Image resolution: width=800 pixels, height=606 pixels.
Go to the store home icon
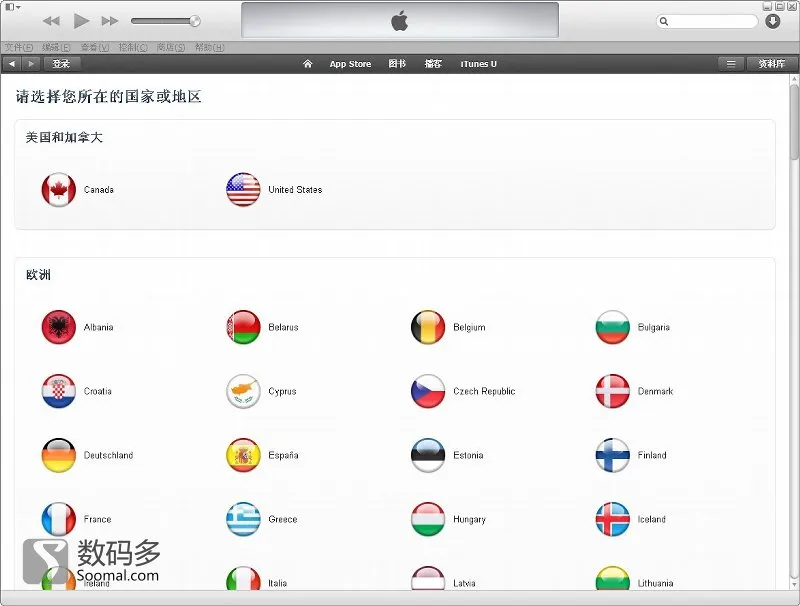coord(307,64)
